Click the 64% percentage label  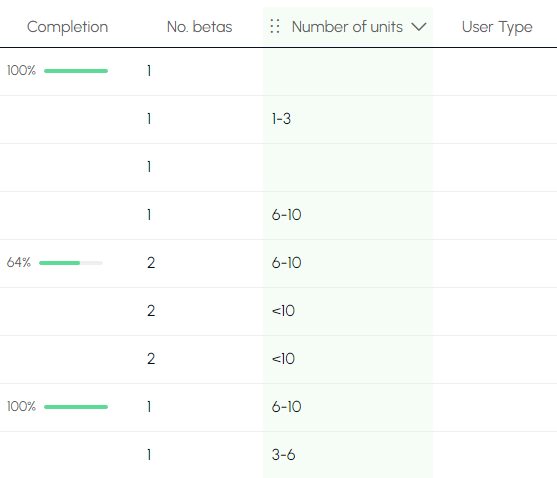(x=19, y=263)
